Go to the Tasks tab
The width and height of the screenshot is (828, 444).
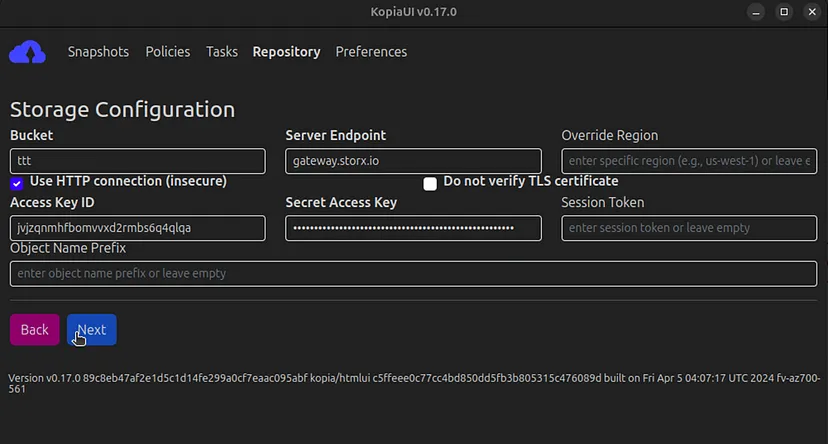point(221,52)
